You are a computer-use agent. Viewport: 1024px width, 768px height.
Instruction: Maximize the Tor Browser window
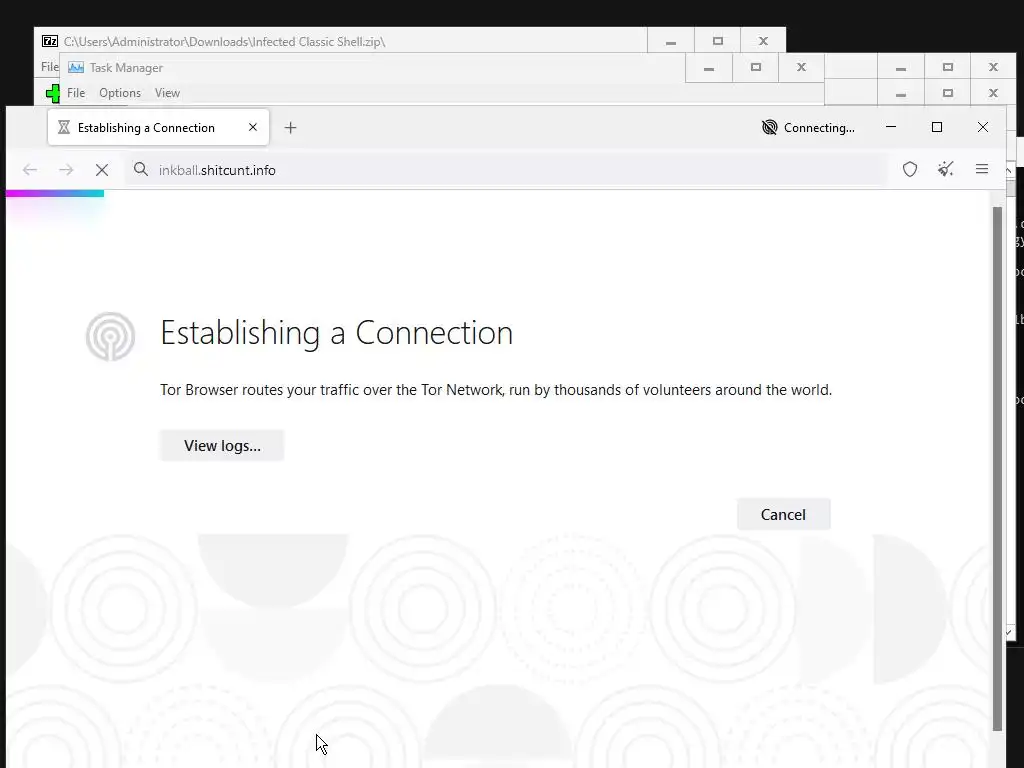click(936, 127)
